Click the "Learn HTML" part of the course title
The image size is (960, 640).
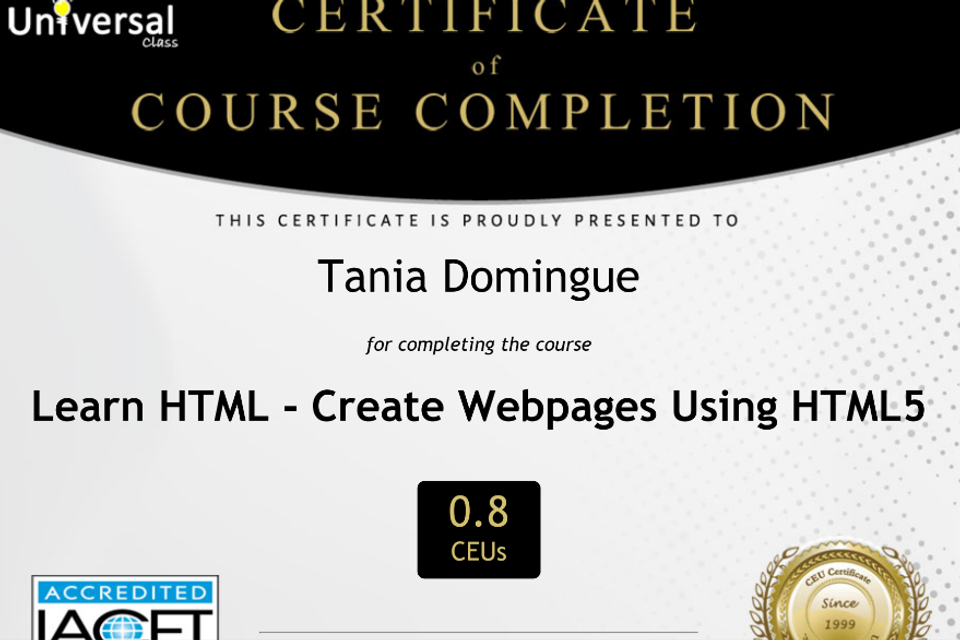point(149,407)
